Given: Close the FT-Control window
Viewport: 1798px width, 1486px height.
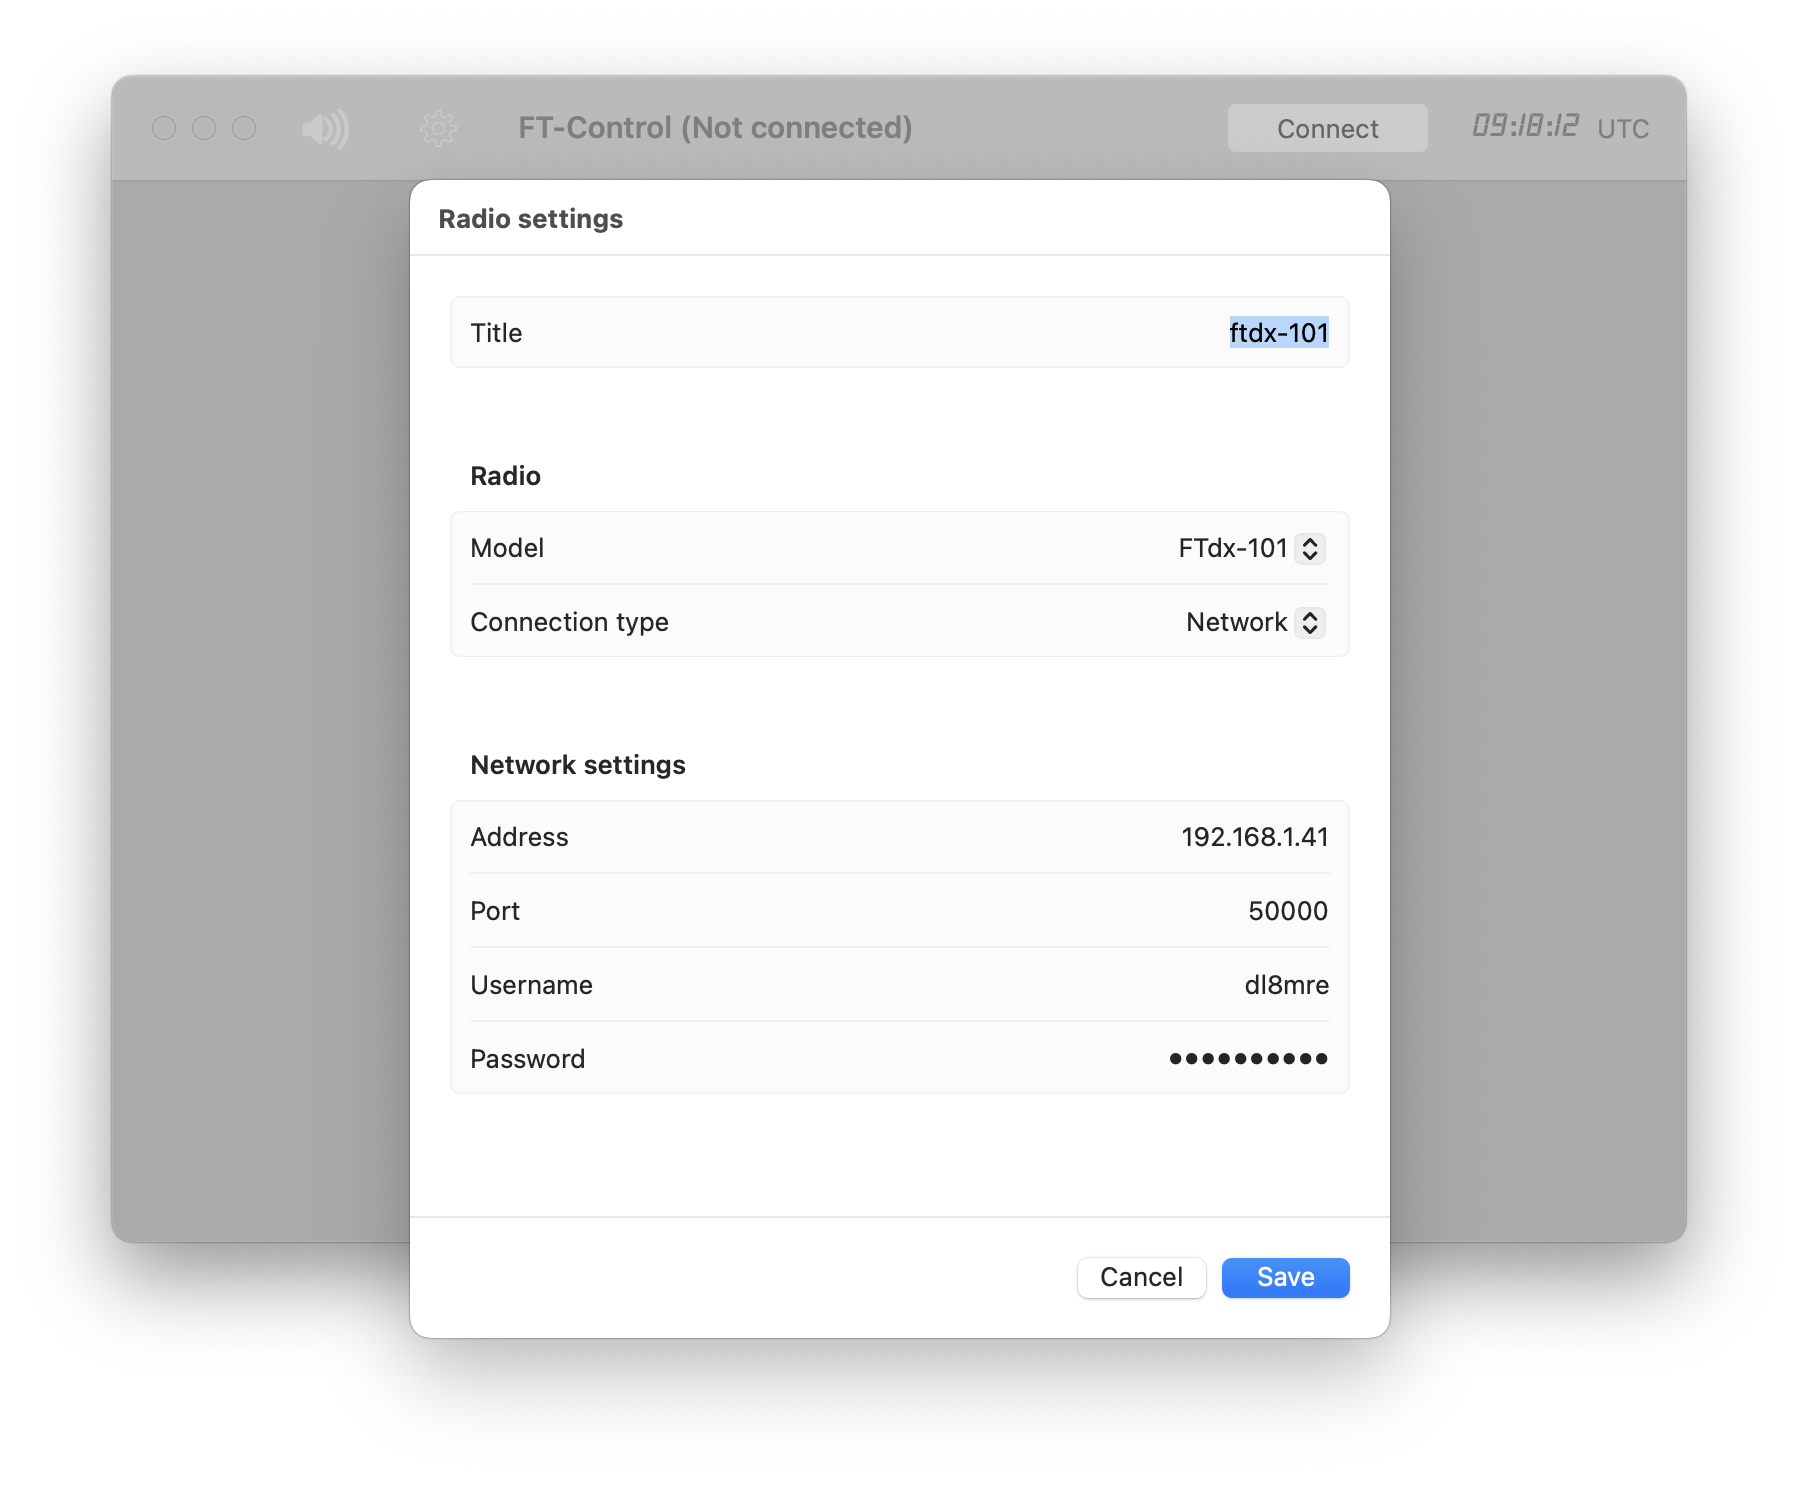Looking at the screenshot, I should click(164, 129).
